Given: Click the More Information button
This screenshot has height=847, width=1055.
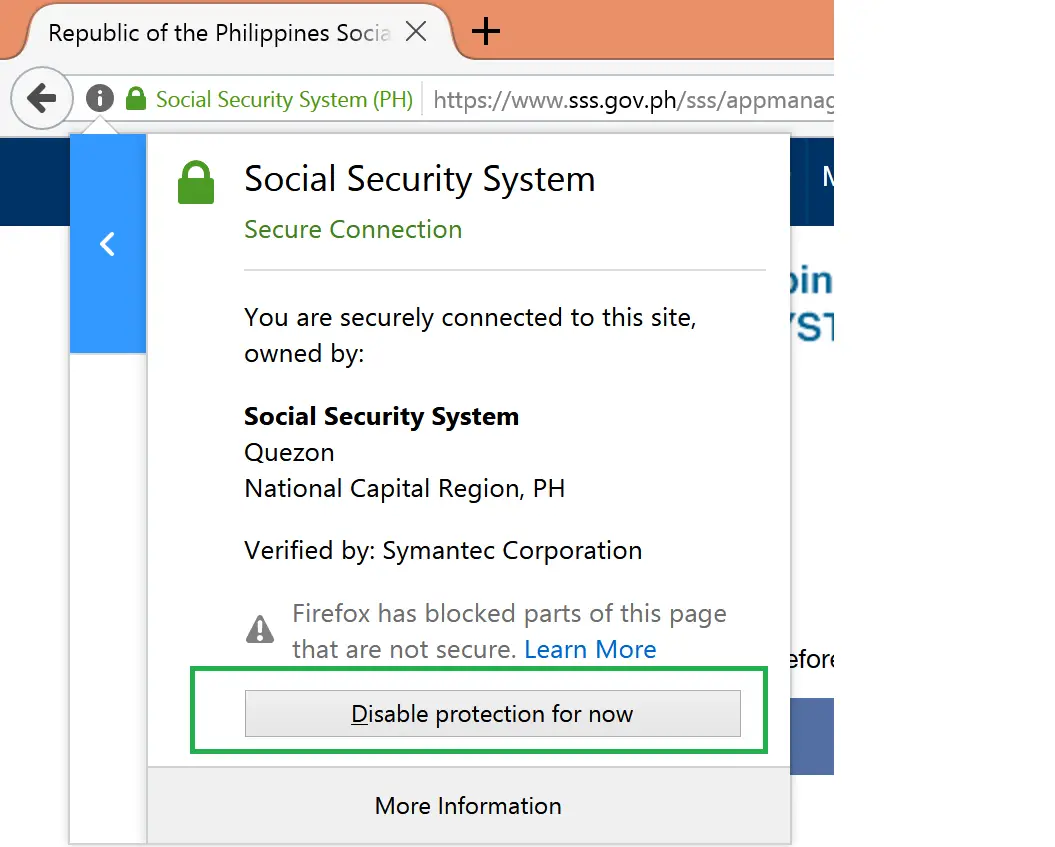Looking at the screenshot, I should (x=468, y=805).
